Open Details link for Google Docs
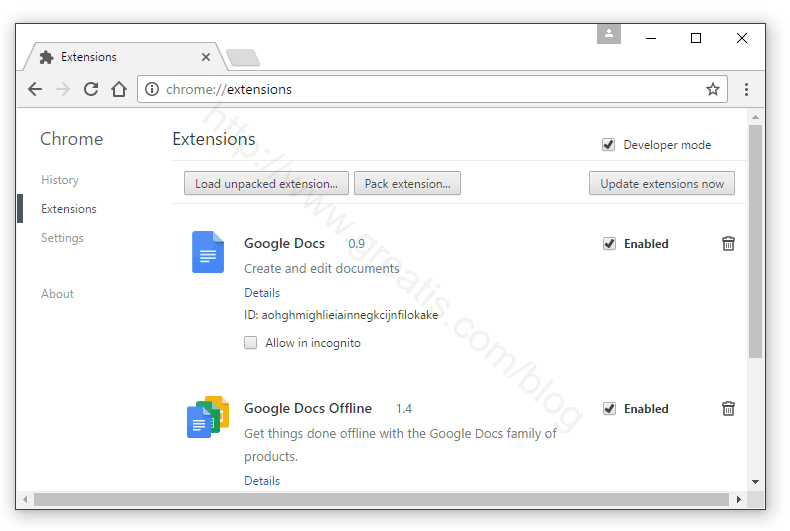 (262, 293)
